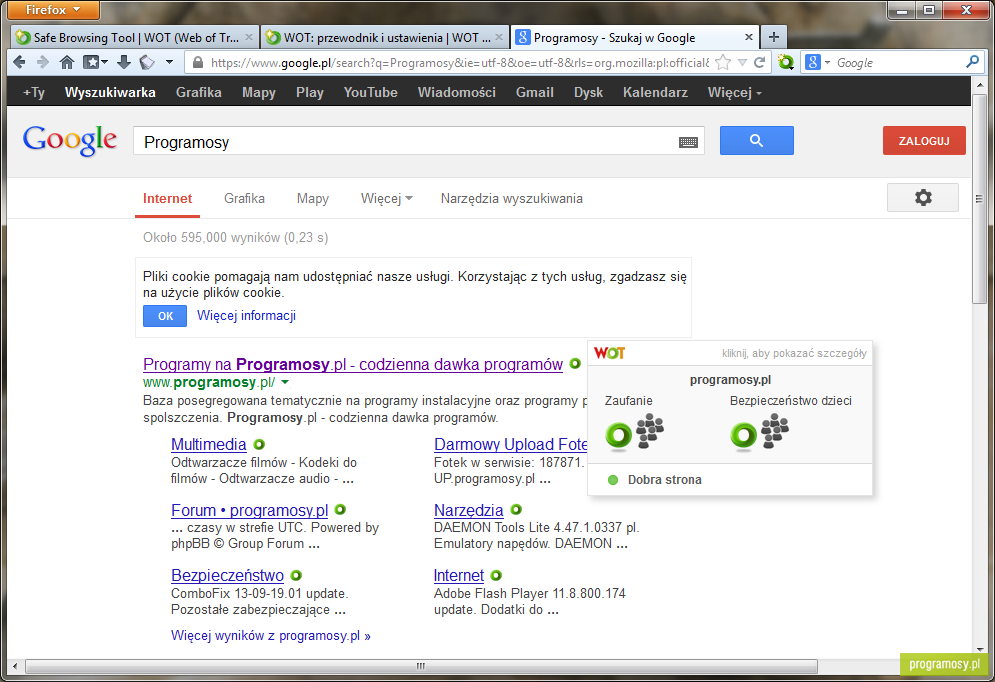Screen dimensions: 995x682
Task: Open YouTube in the black bar
Action: pos(371,93)
